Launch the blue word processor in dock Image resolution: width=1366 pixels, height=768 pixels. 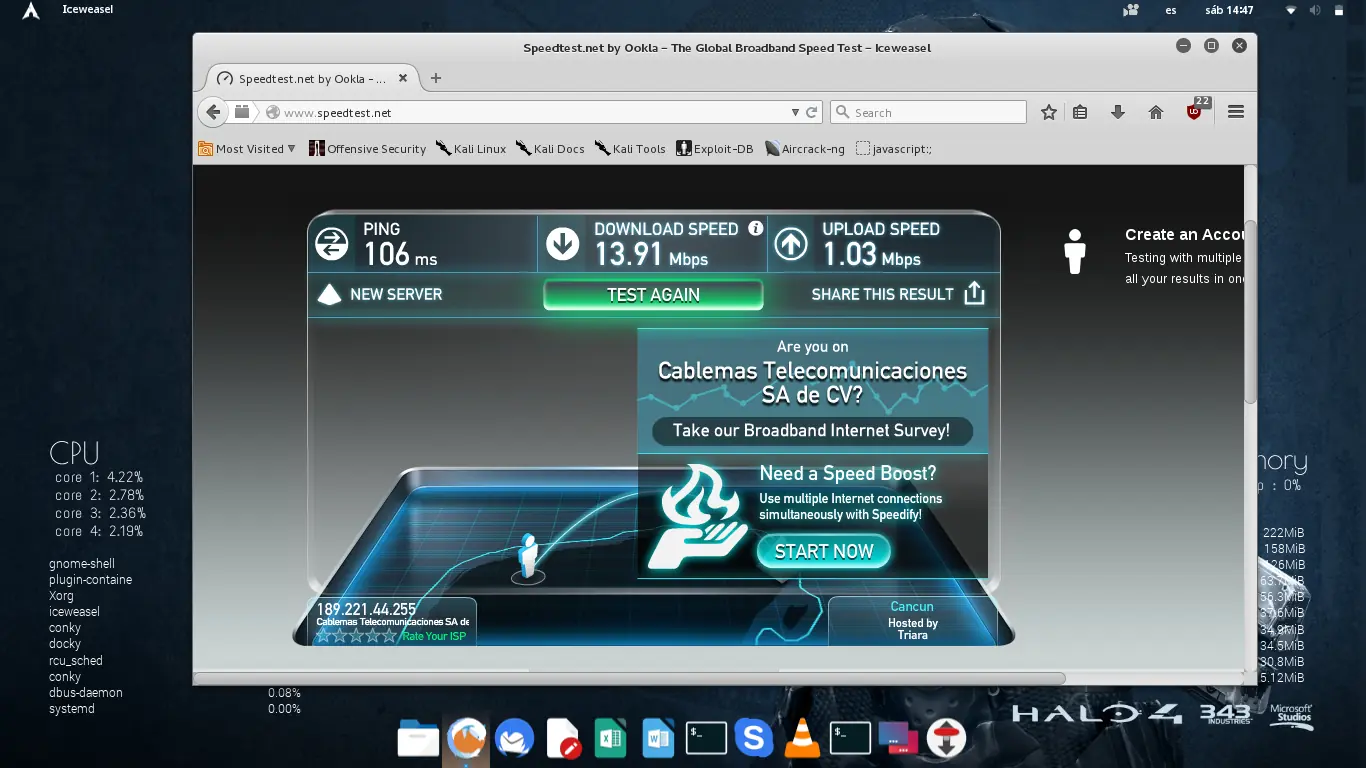click(658, 739)
